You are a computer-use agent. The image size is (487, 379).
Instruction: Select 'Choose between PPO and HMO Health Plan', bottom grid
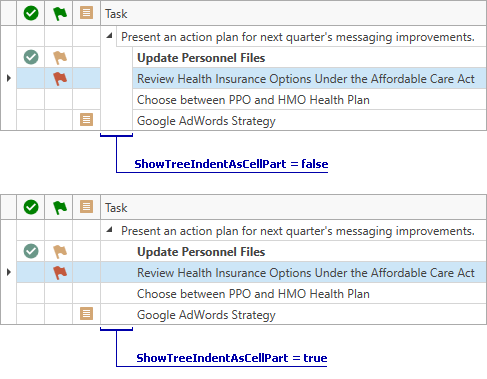(253, 294)
